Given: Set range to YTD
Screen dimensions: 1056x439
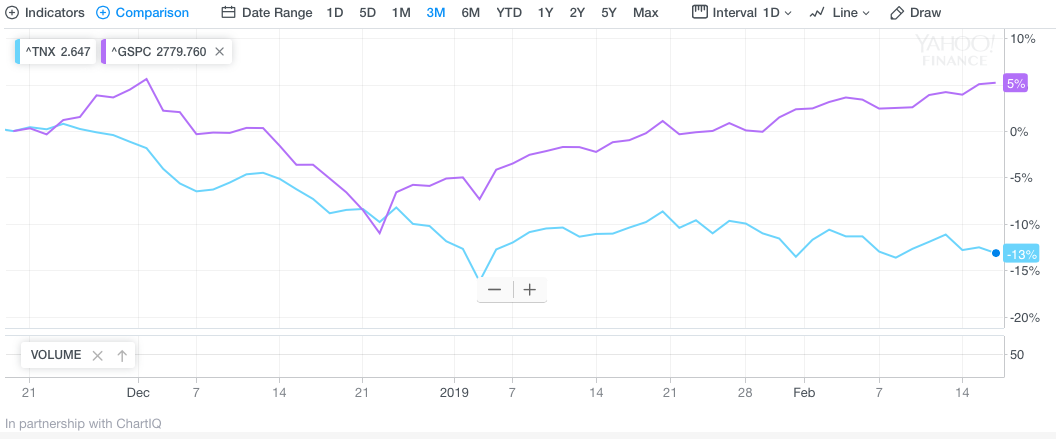Looking at the screenshot, I should tap(509, 13).
